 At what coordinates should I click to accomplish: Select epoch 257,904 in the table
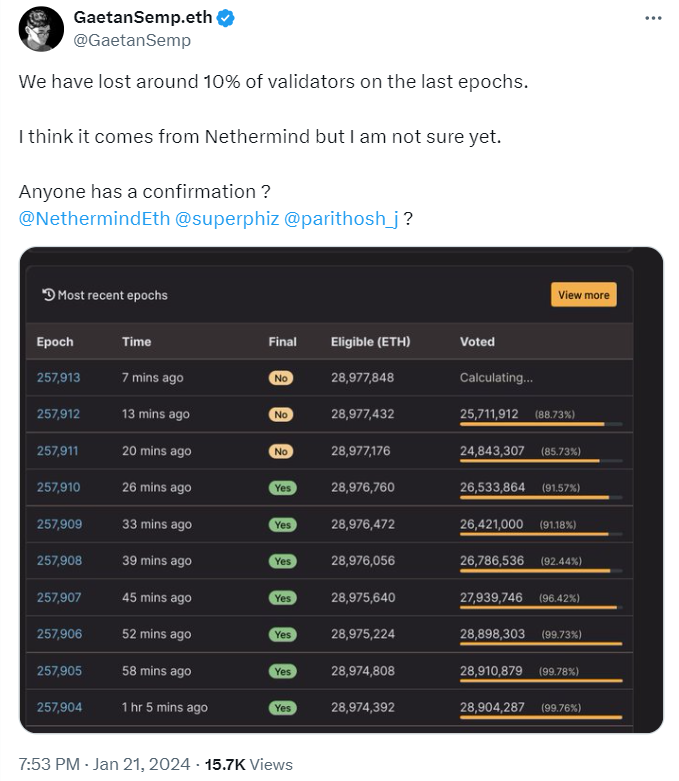pos(58,708)
